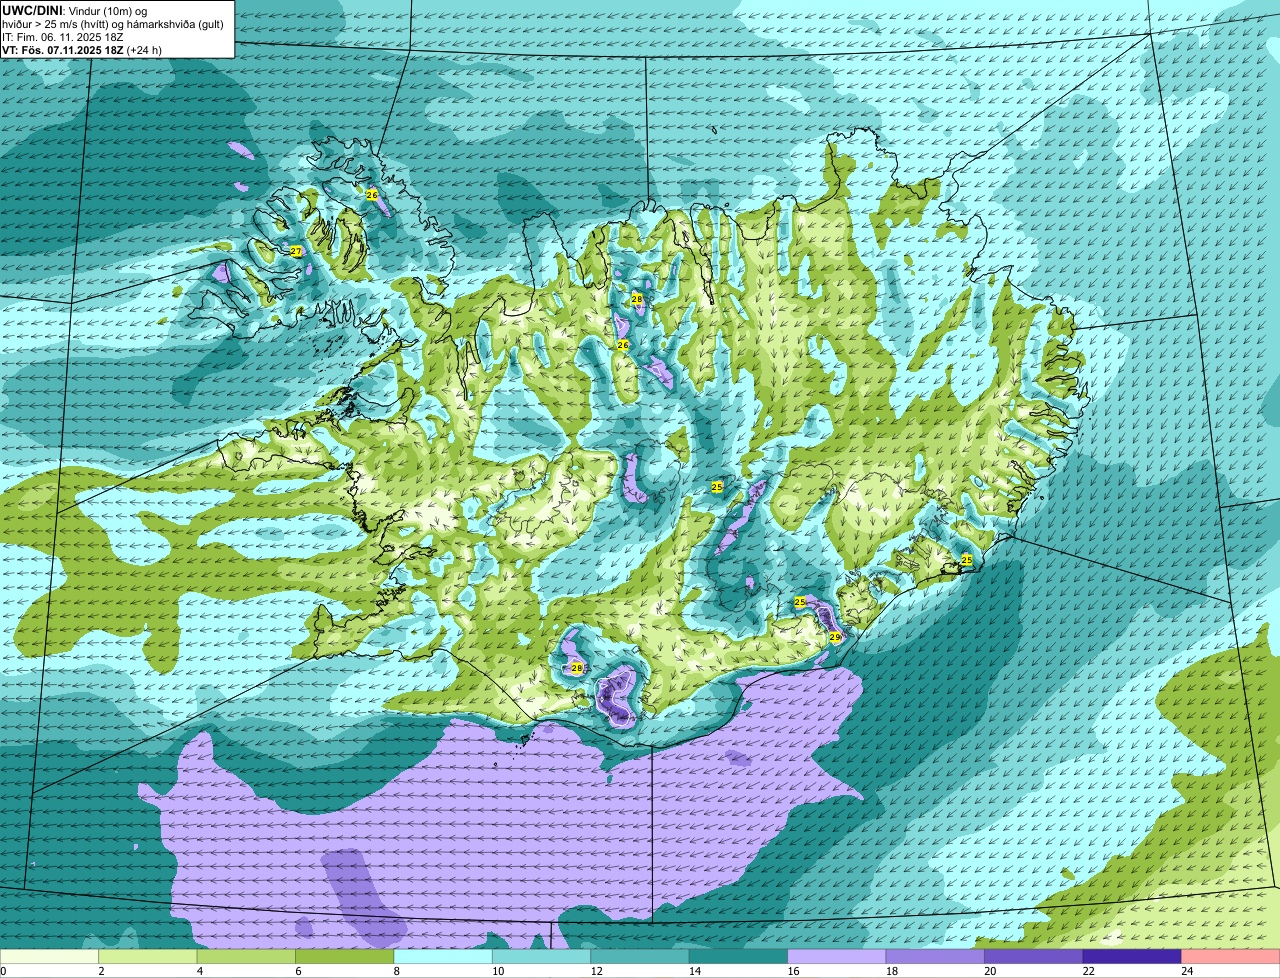The width and height of the screenshot is (1280, 978).
Task: Click the 14–16 m/s dark teal legend swatch
Action: (x=739, y=956)
